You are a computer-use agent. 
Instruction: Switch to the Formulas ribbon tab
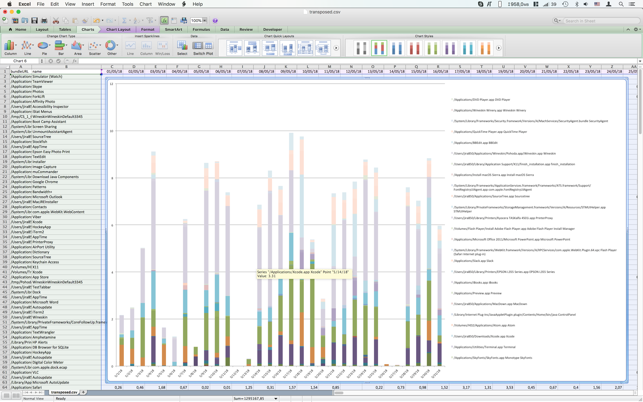[201, 30]
